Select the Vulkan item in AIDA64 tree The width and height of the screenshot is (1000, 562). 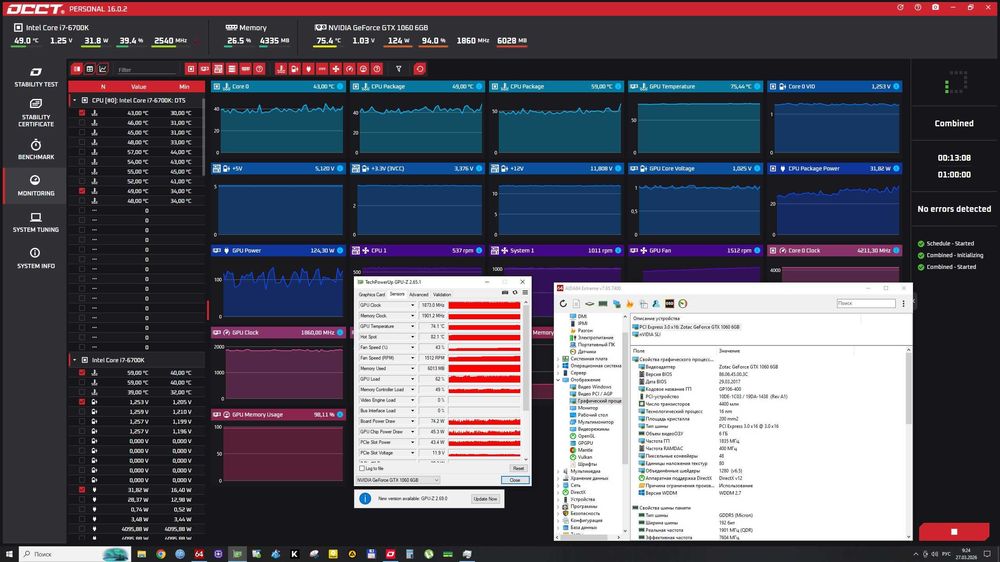[585, 457]
